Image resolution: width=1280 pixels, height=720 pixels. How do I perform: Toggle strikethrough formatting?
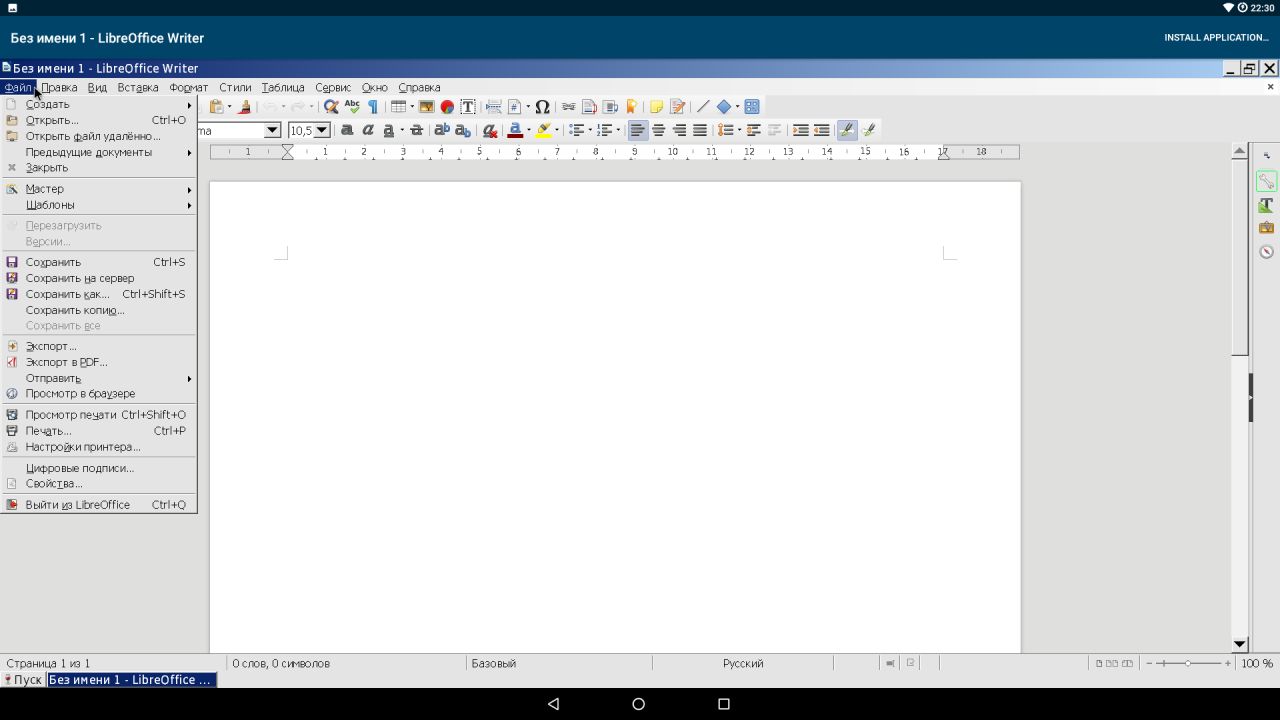pyautogui.click(x=417, y=130)
